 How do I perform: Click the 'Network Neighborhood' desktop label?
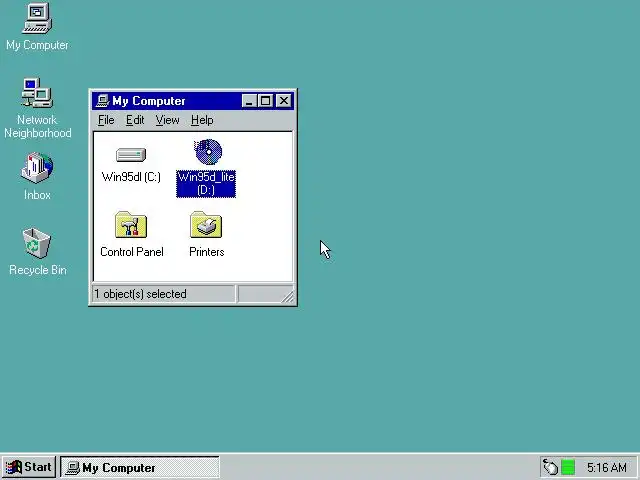click(x=38, y=126)
